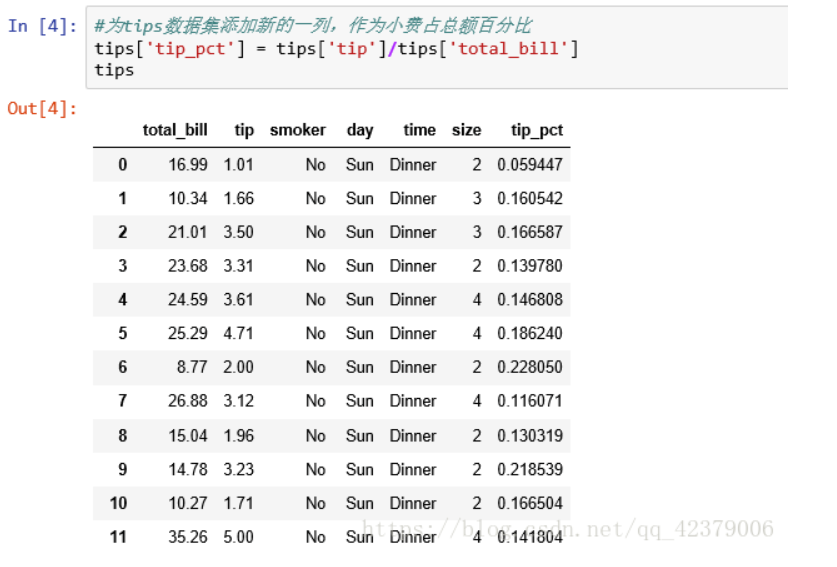The height and width of the screenshot is (567, 837).
Task: Select total_bill value 25.29
Action: tap(188, 334)
